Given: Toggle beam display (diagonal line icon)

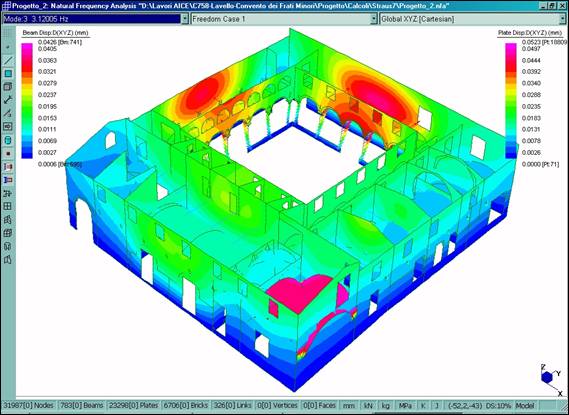Looking at the screenshot, I should pos(8,60).
